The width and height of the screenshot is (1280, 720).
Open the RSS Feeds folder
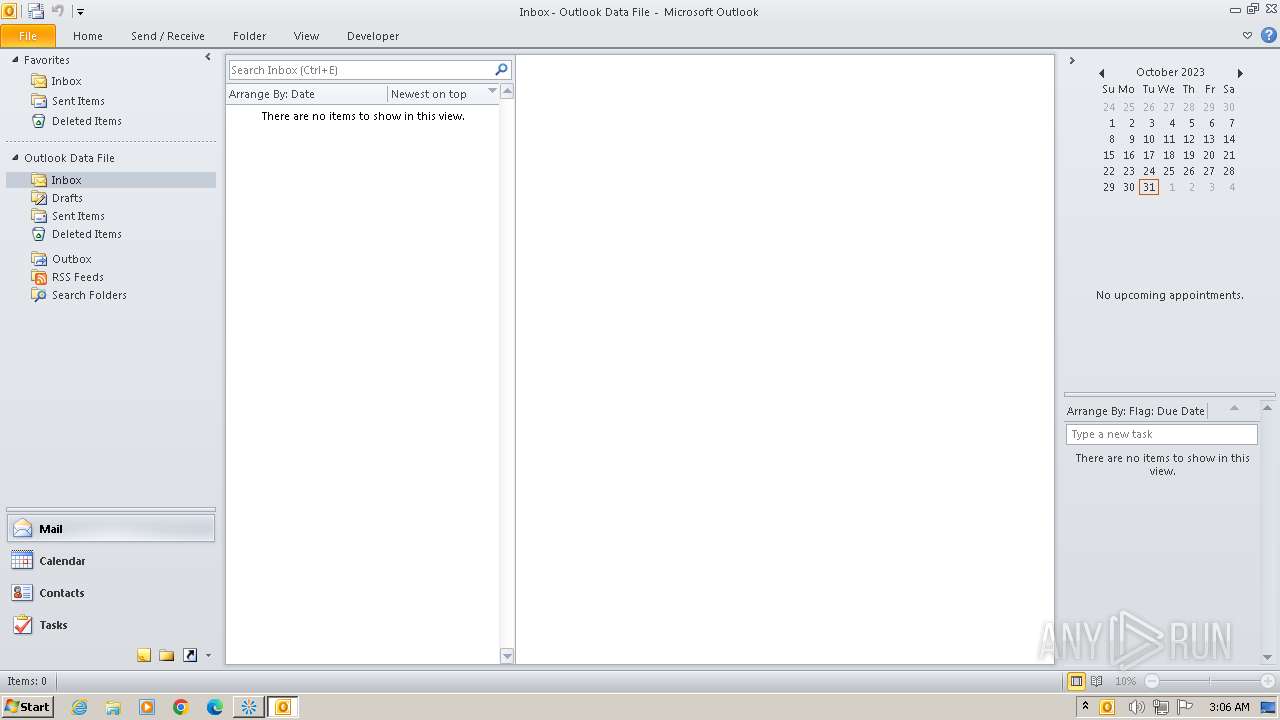click(x=78, y=277)
